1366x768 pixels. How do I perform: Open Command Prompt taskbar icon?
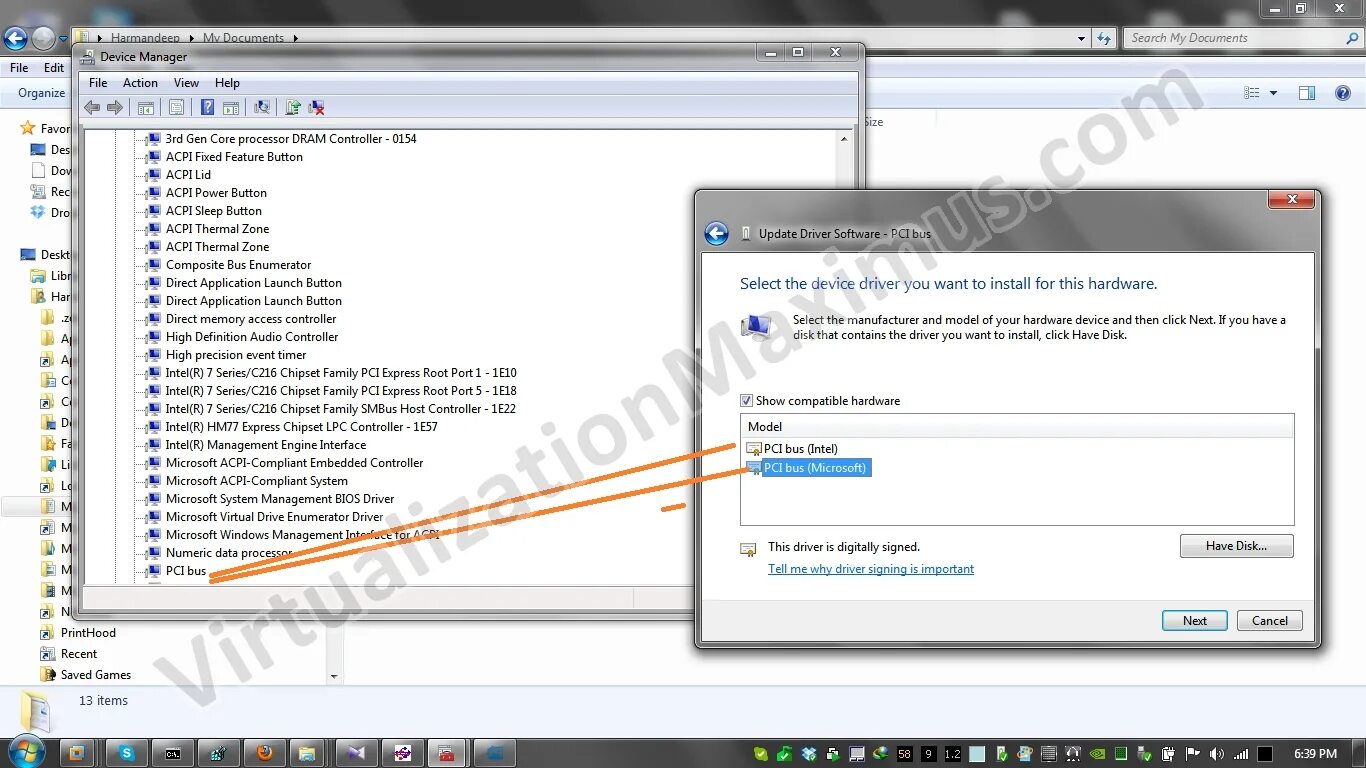tap(173, 753)
